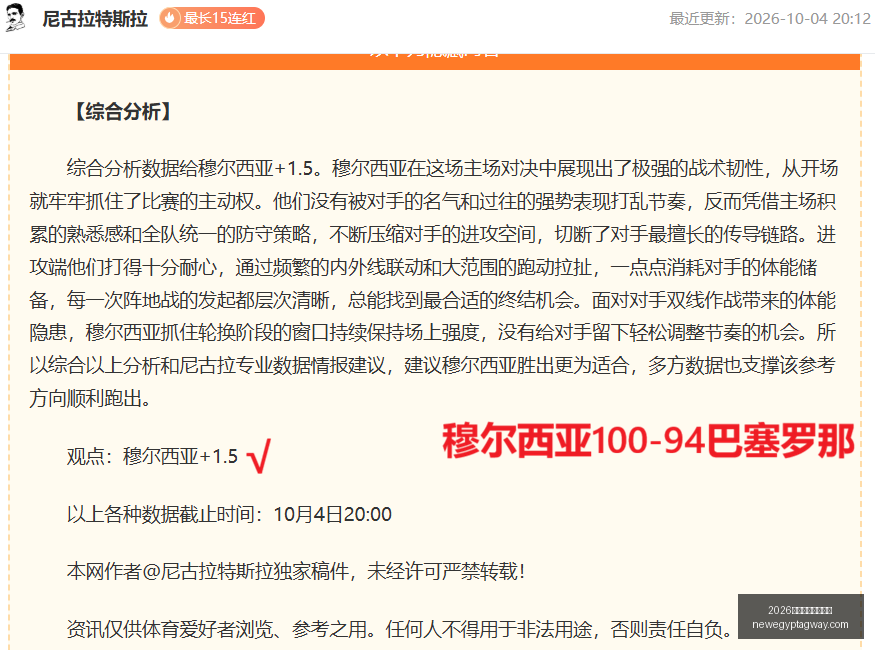This screenshot has width=875, height=650.
Task: Select the 观点：穆尔西亚+1.5 text
Action: (x=152, y=456)
